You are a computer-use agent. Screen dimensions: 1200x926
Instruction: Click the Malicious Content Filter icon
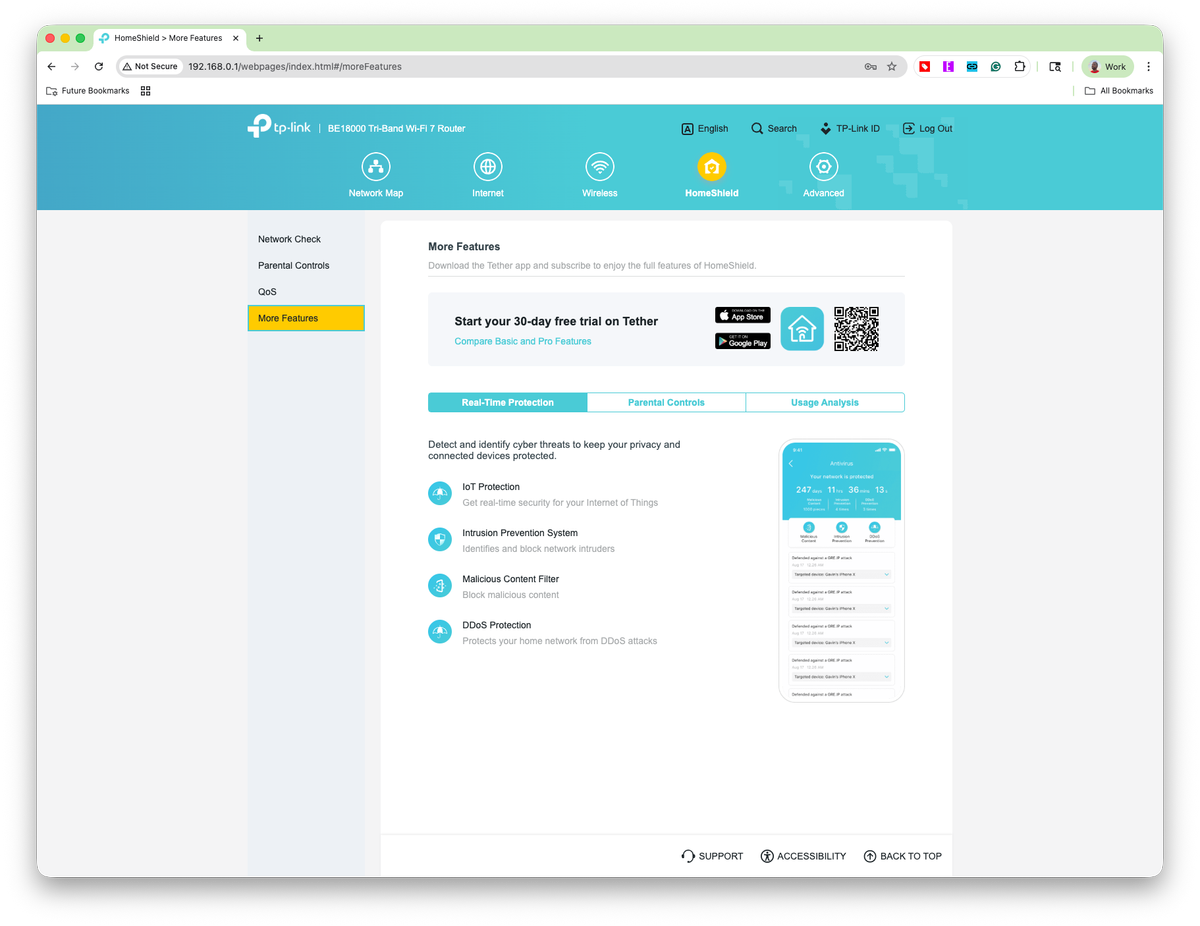pyautogui.click(x=440, y=586)
